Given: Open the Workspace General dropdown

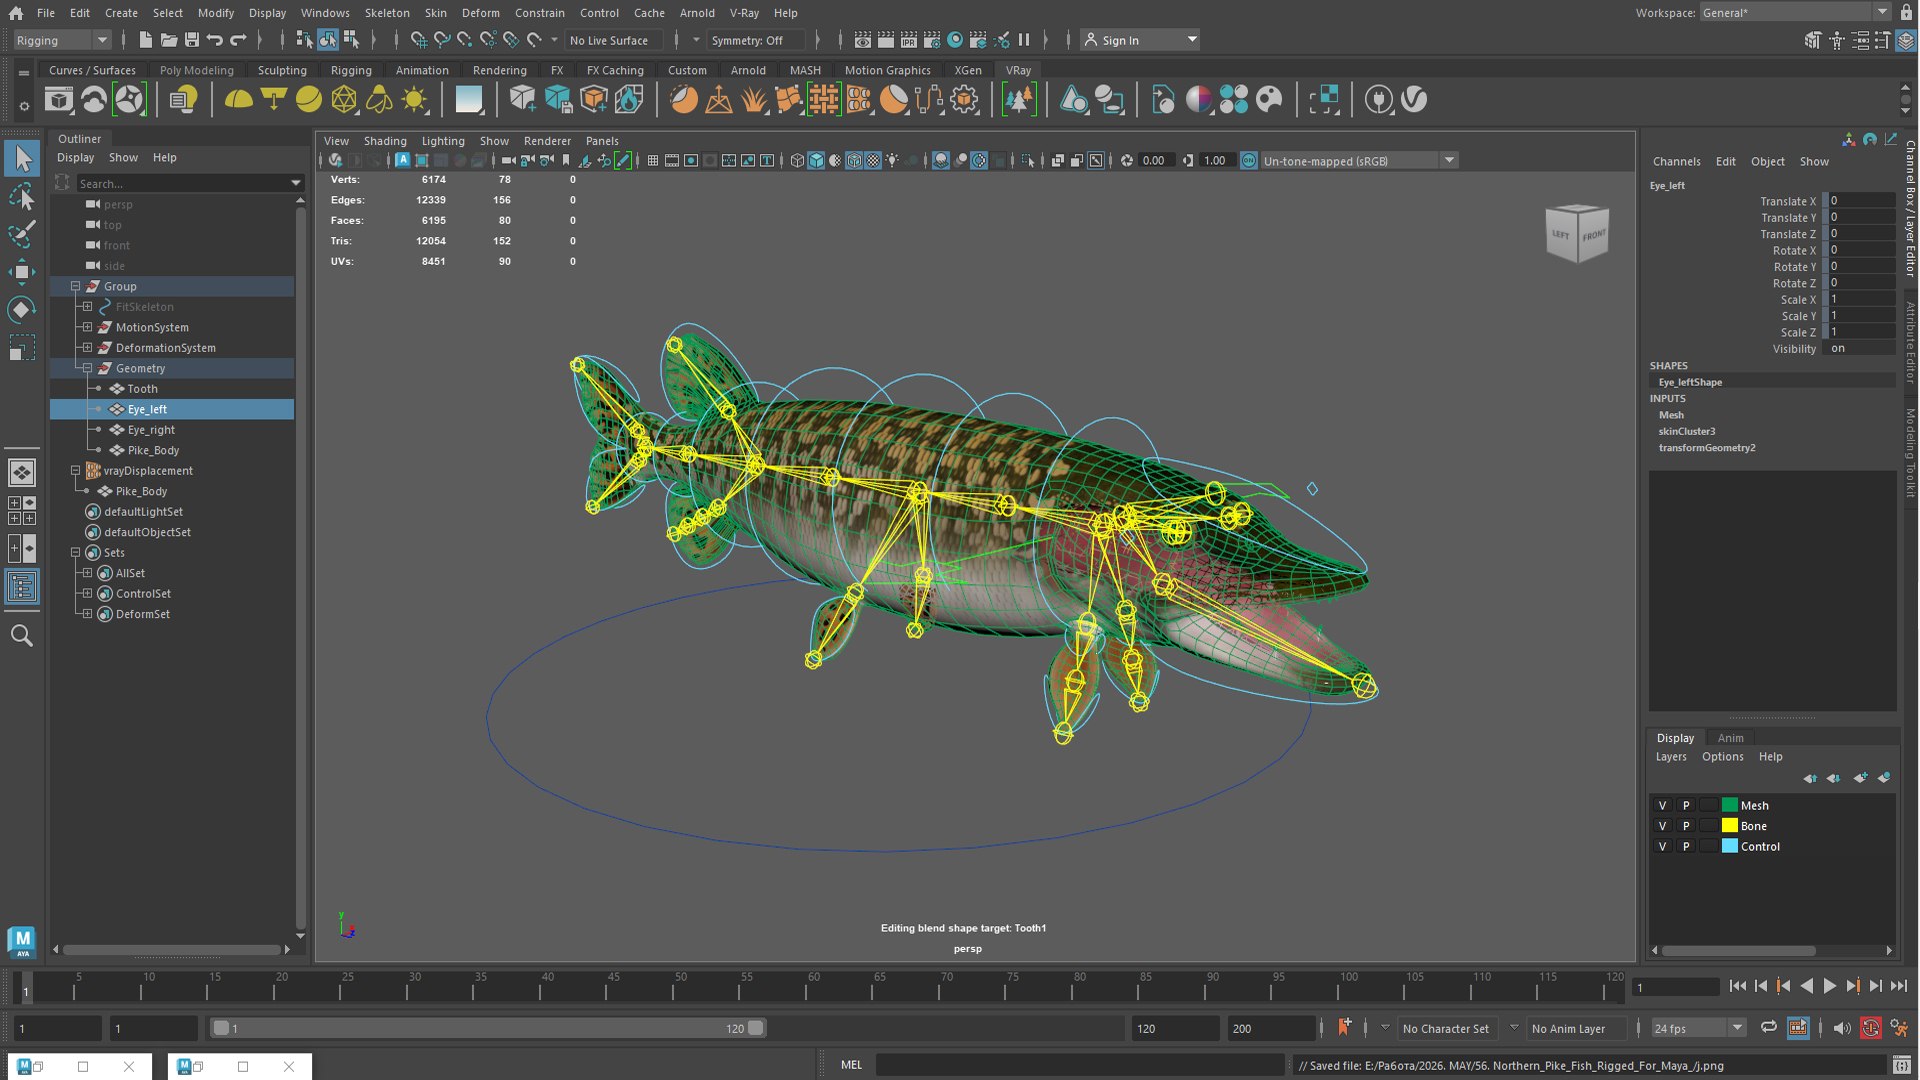Looking at the screenshot, I should pos(1794,12).
